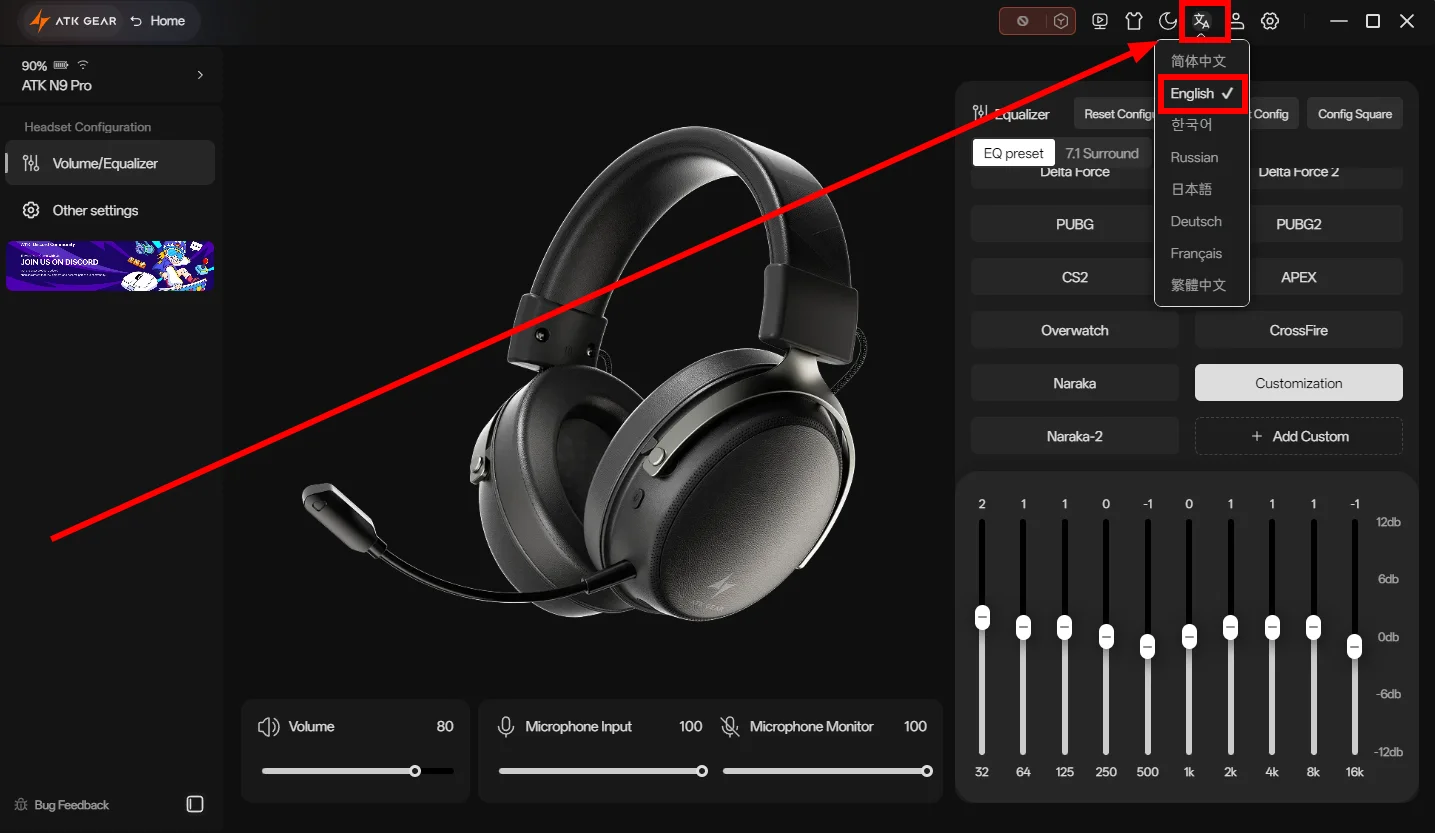Click the 32 Hz equalizer slider handle
This screenshot has height=833, width=1435.
(982, 617)
